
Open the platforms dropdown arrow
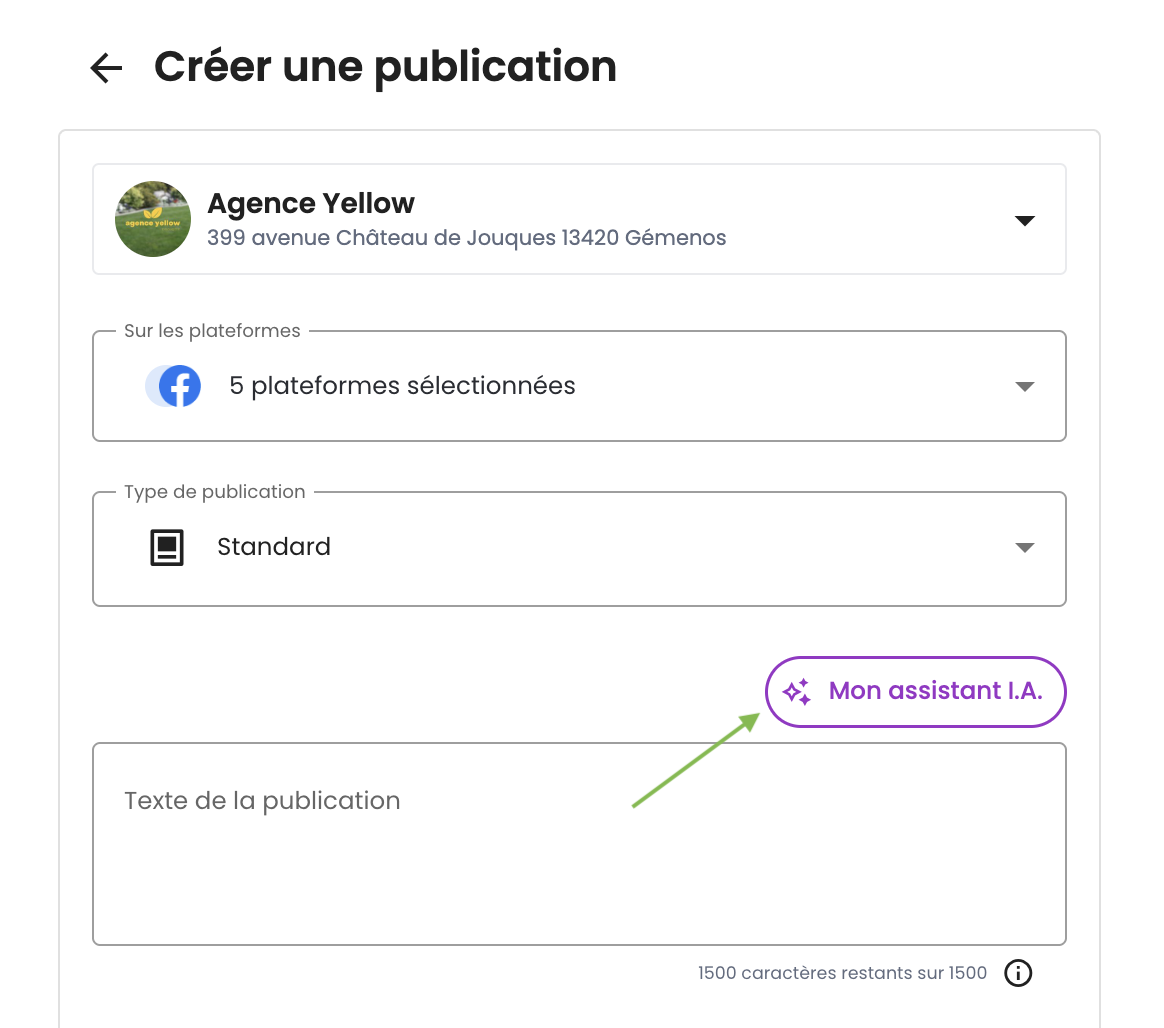click(1024, 386)
